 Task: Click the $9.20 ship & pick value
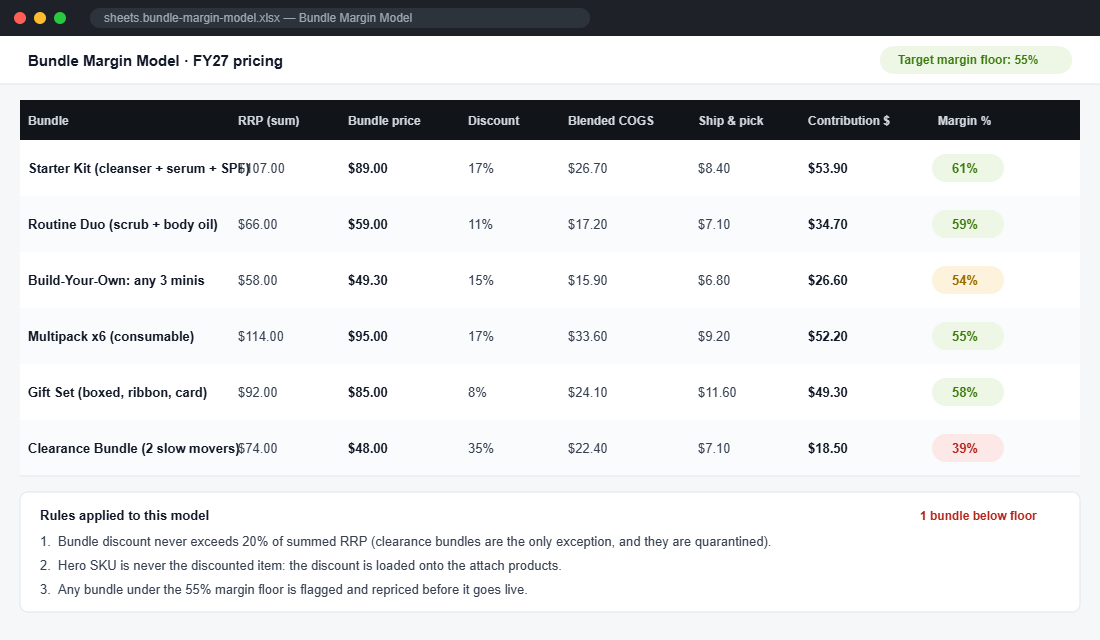pyautogui.click(x=714, y=337)
